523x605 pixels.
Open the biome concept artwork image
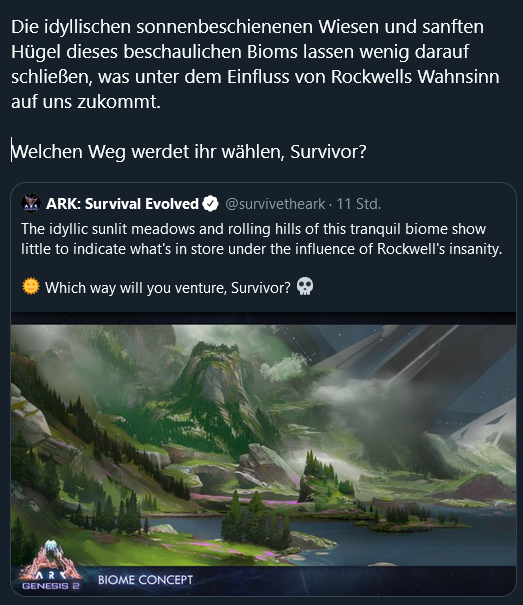264,446
